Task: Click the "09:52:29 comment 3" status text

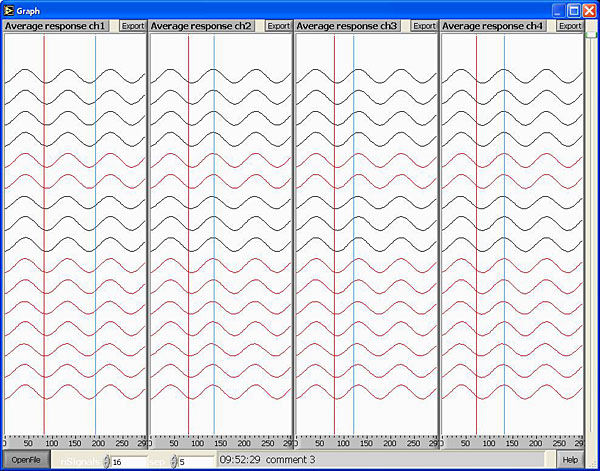Action: 267,460
